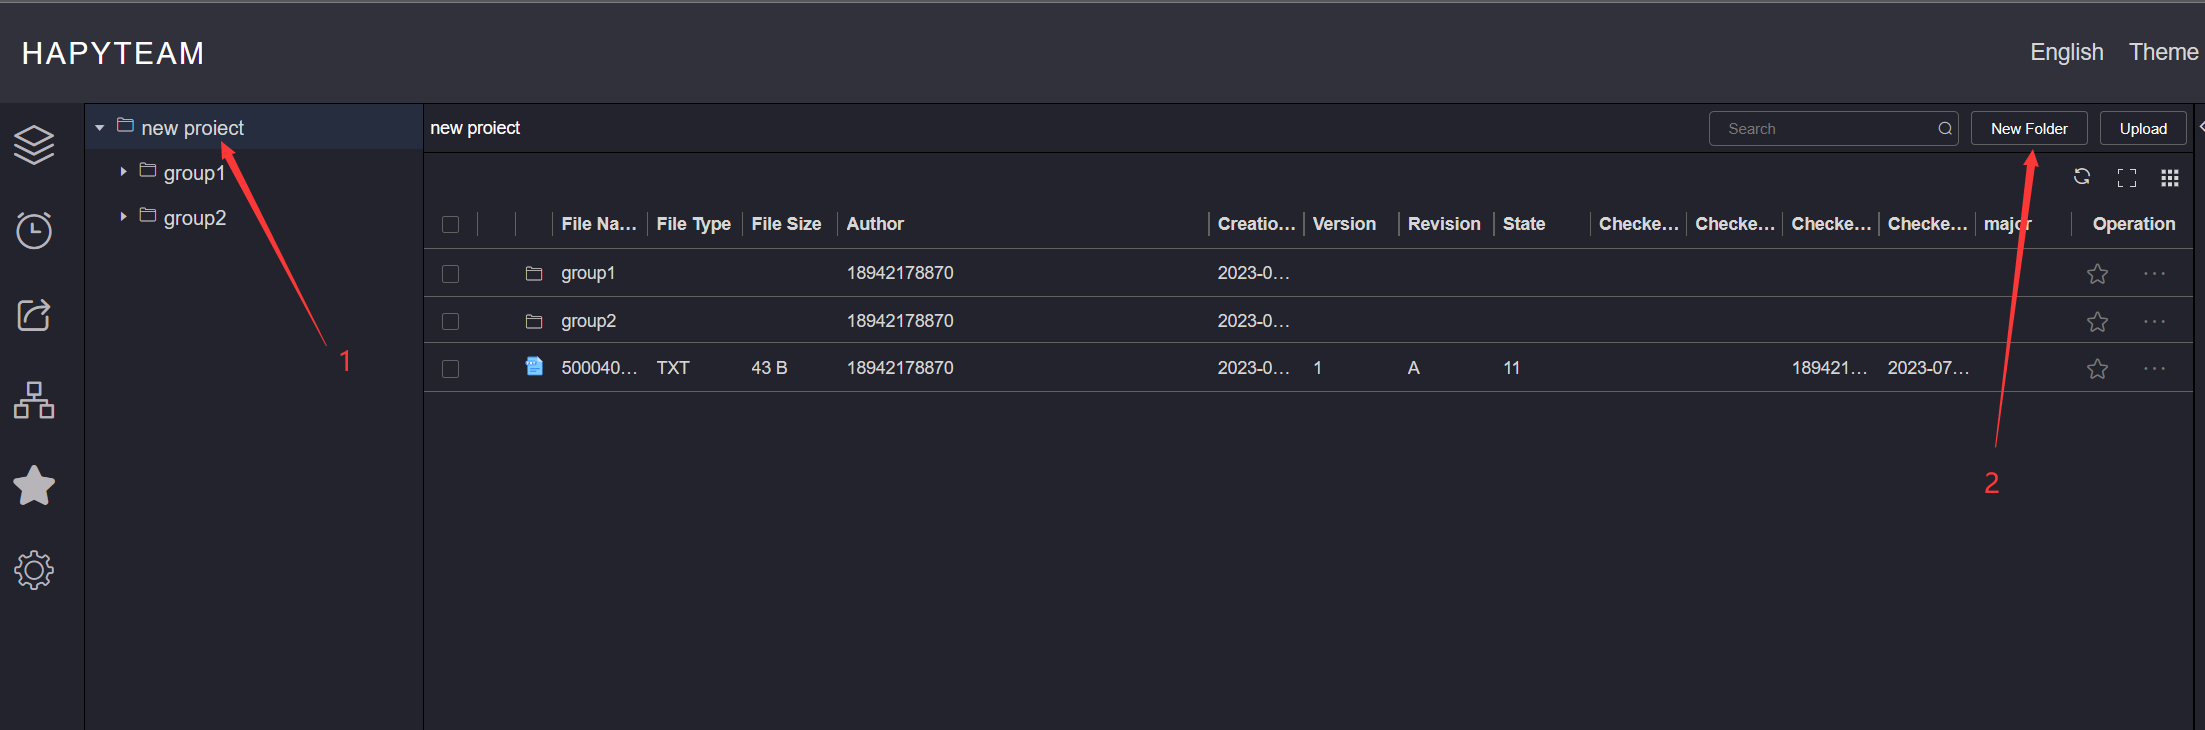This screenshot has height=730, width=2205.
Task: Open the organization hierarchy icon in sidebar
Action: pos(34,400)
